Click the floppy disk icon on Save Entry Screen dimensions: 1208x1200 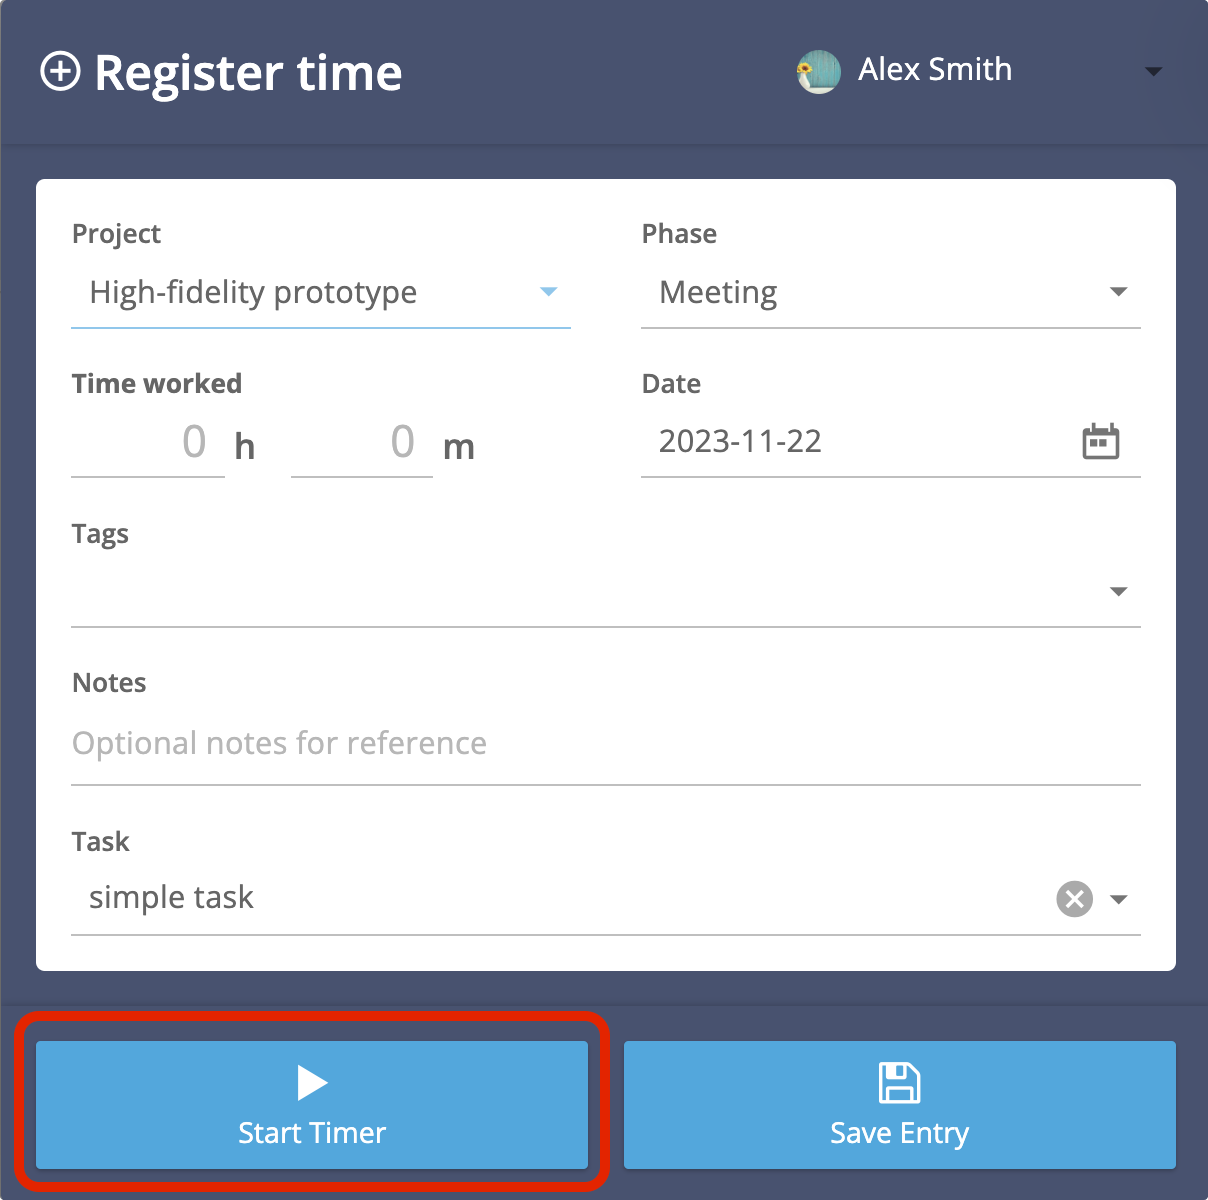click(x=899, y=1081)
